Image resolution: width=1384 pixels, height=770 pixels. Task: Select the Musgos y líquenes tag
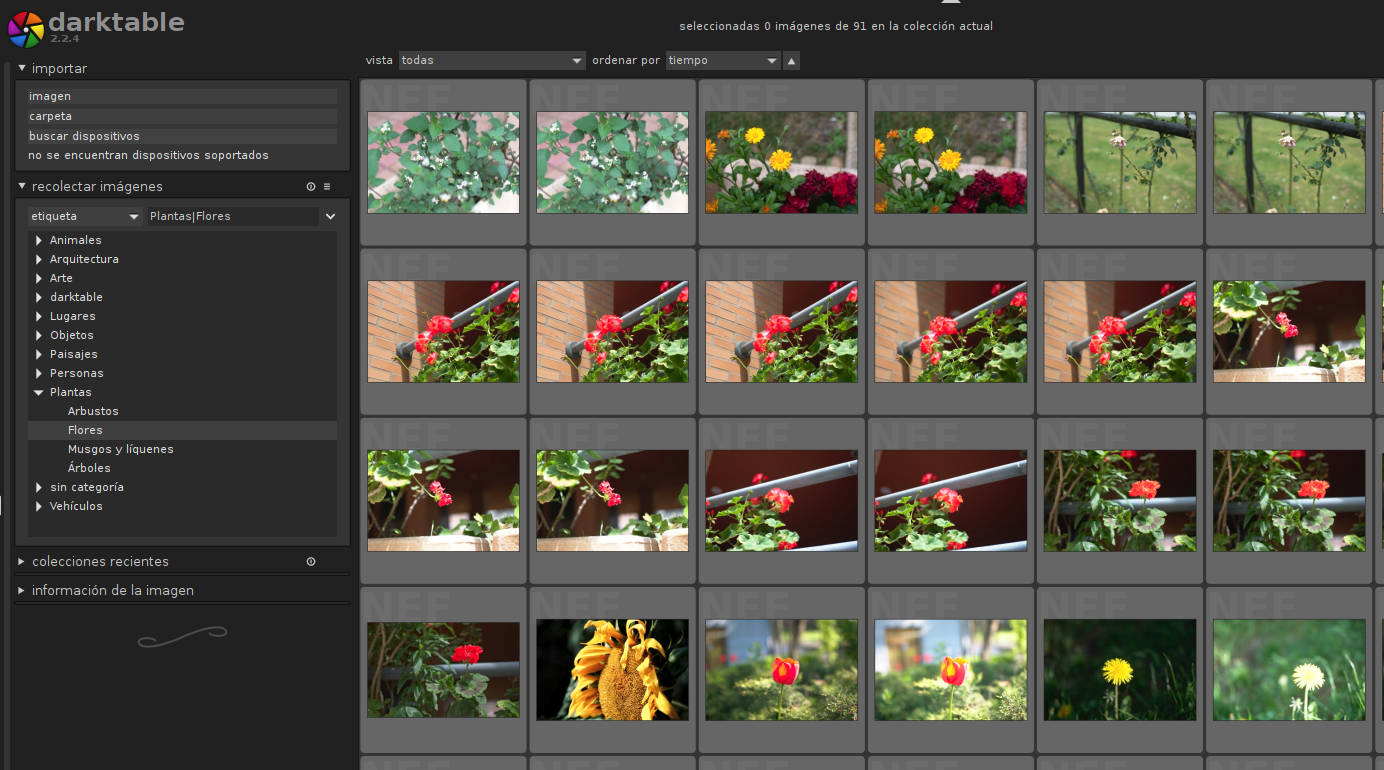point(121,449)
